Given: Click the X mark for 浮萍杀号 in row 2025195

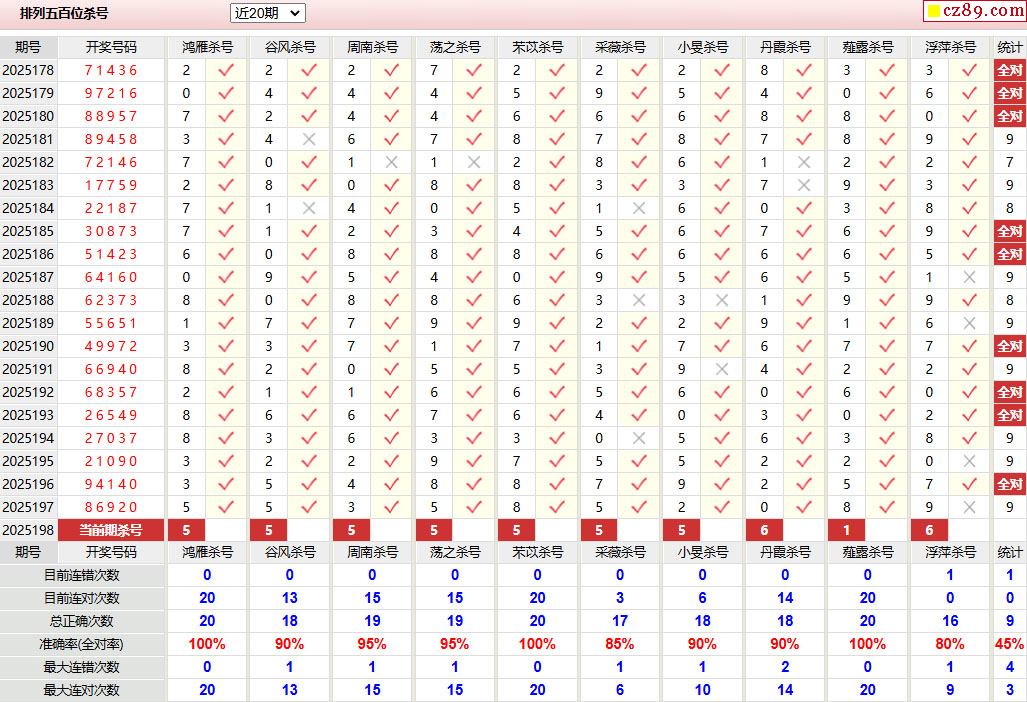Looking at the screenshot, I should coord(969,461).
